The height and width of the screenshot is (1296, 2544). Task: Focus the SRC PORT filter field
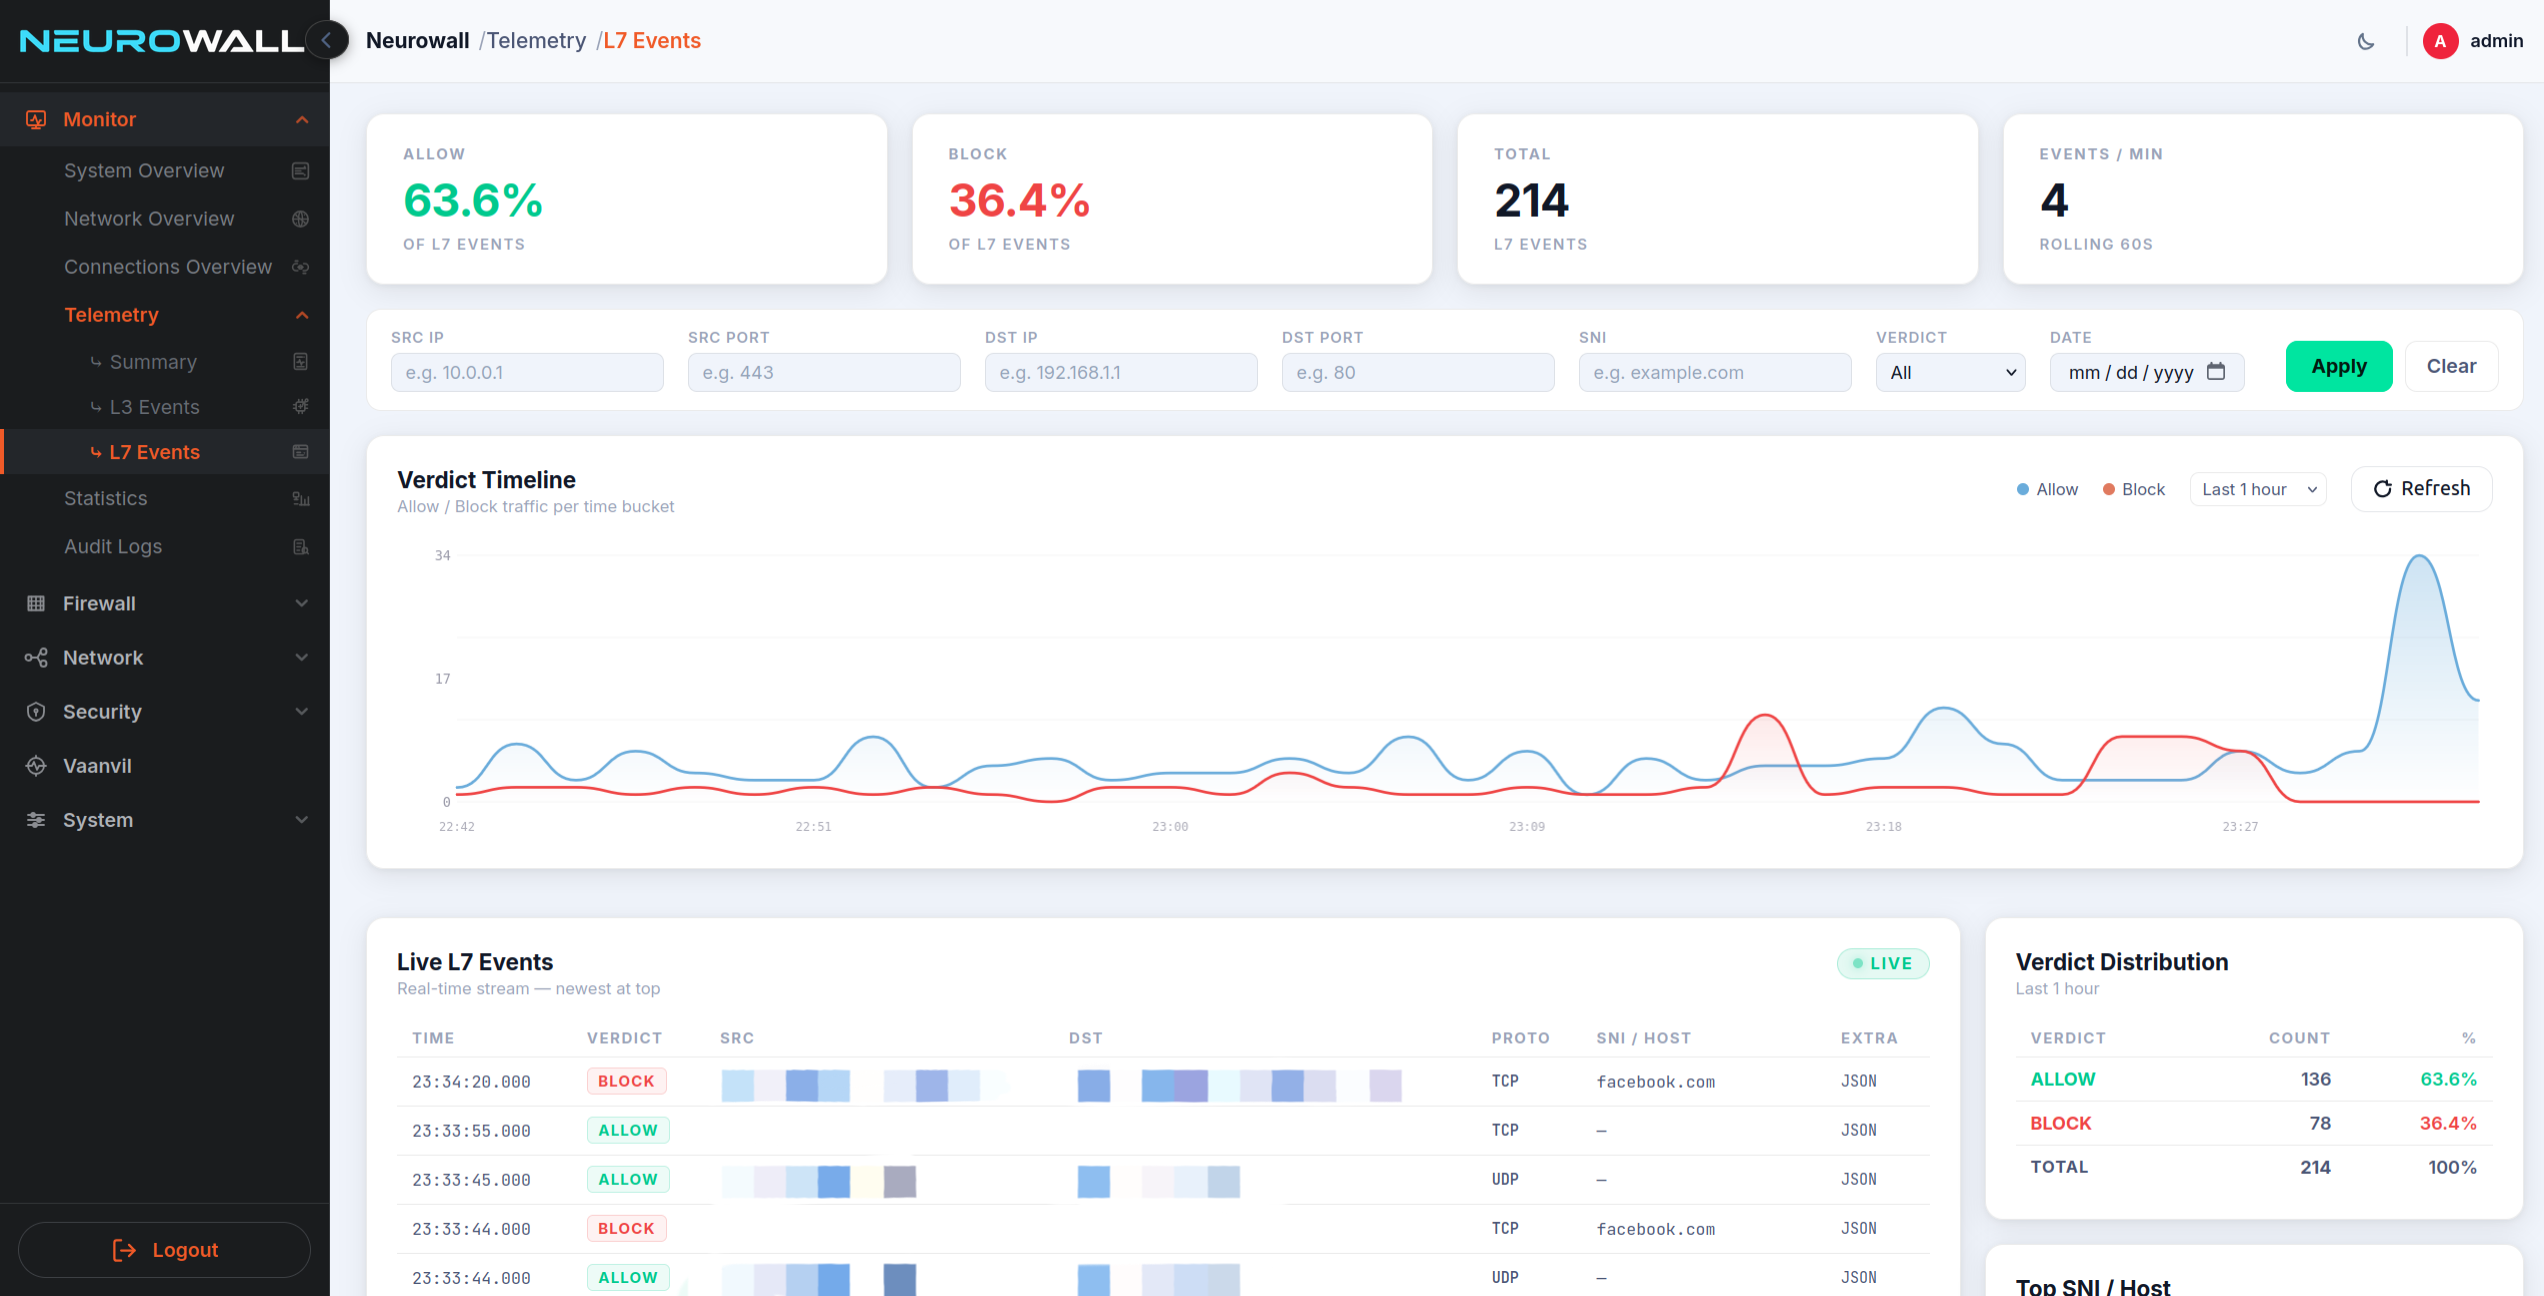pos(824,372)
